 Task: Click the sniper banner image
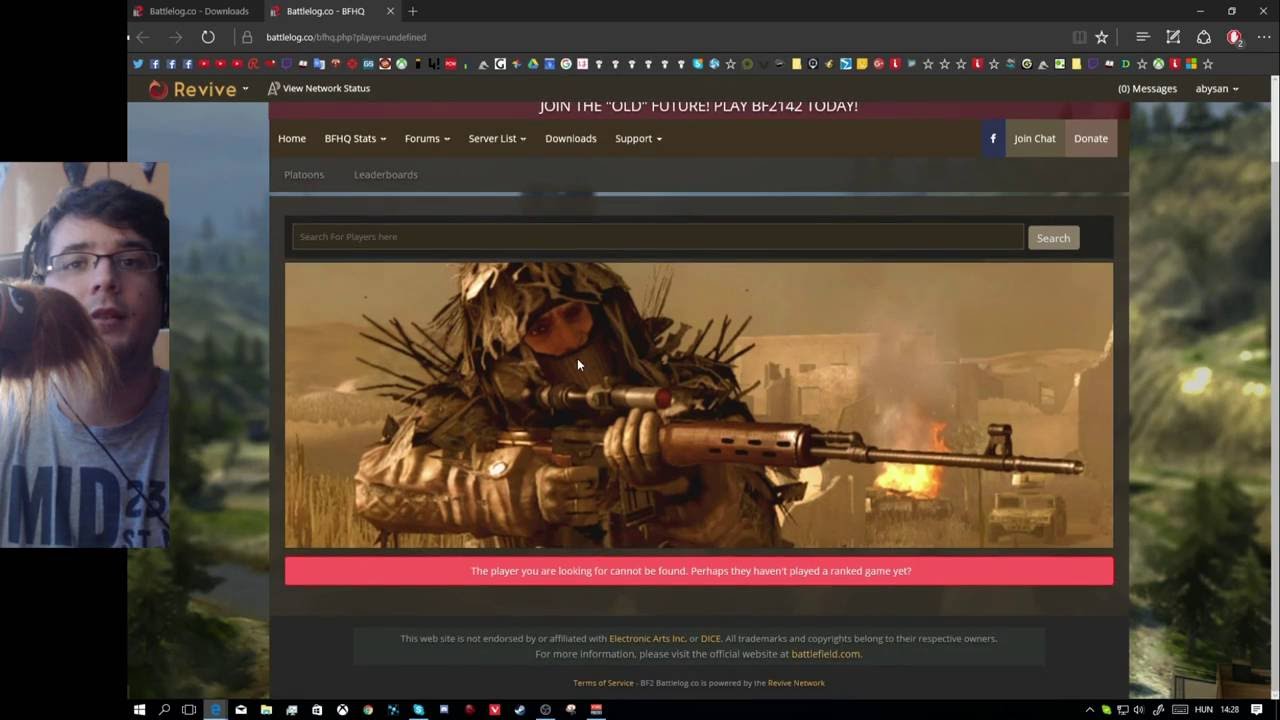point(699,405)
